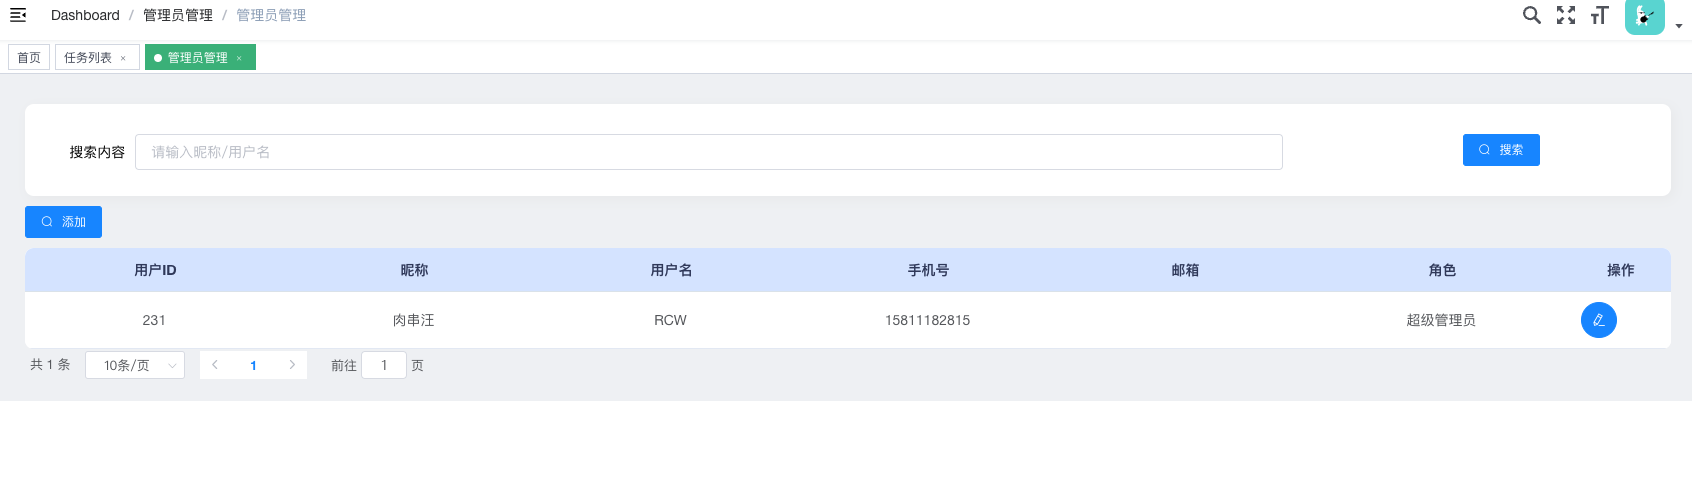Switch to the 首页 tab
The height and width of the screenshot is (479, 1692).
click(x=29, y=58)
